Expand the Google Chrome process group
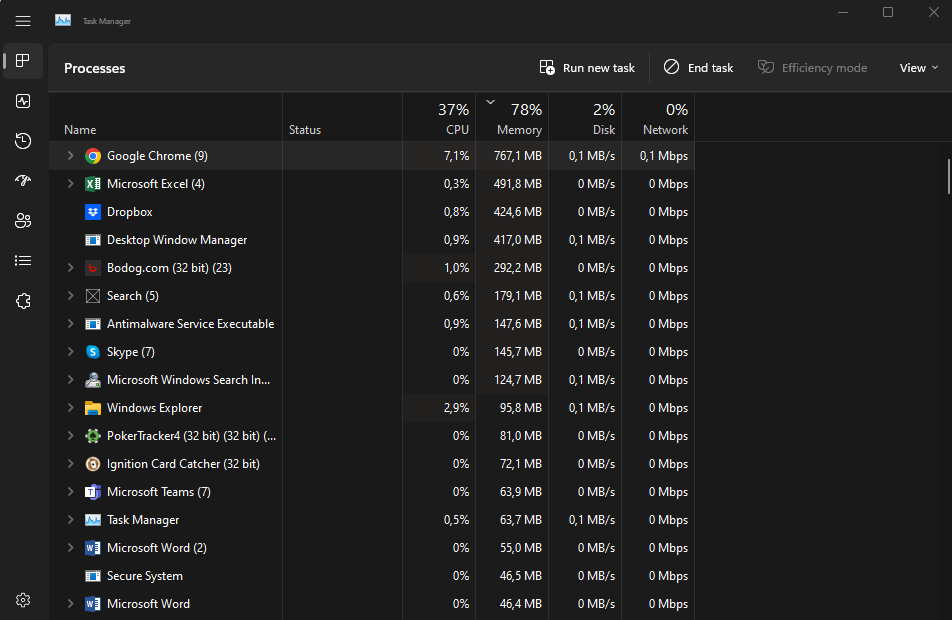 70,156
